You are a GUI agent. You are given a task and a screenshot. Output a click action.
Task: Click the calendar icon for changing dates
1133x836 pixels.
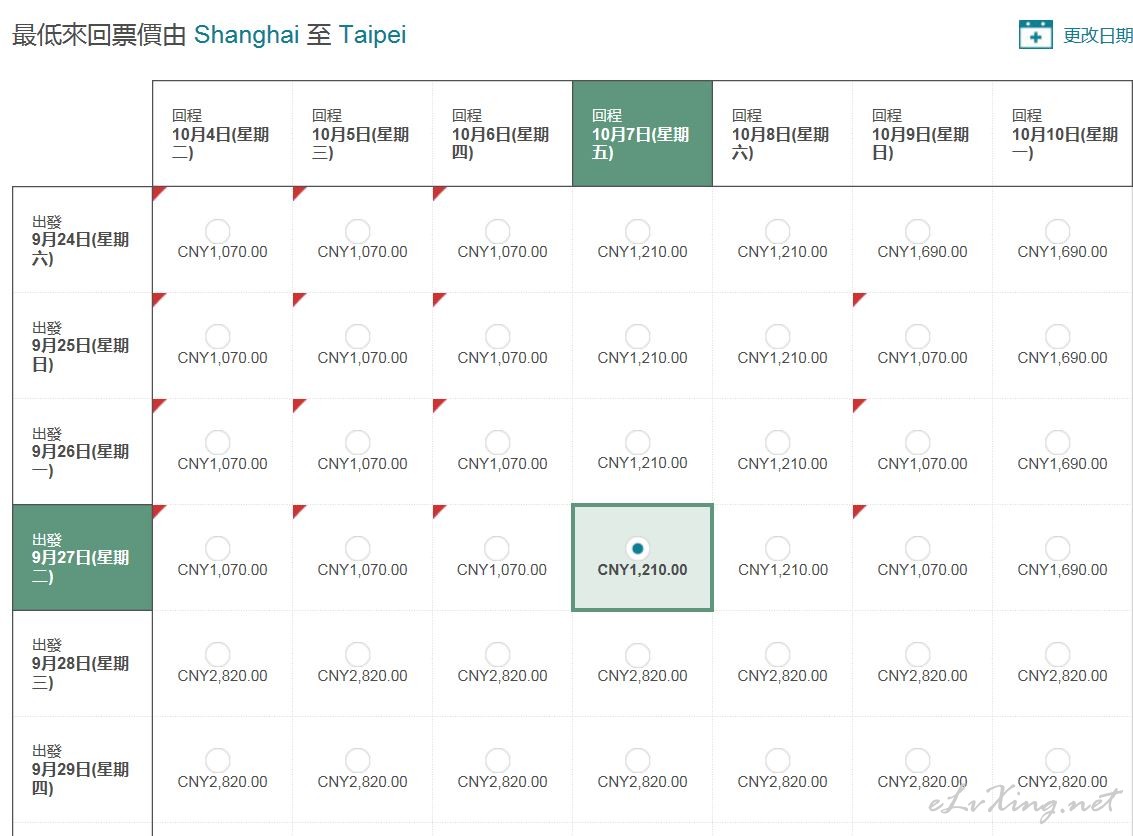[1035, 34]
